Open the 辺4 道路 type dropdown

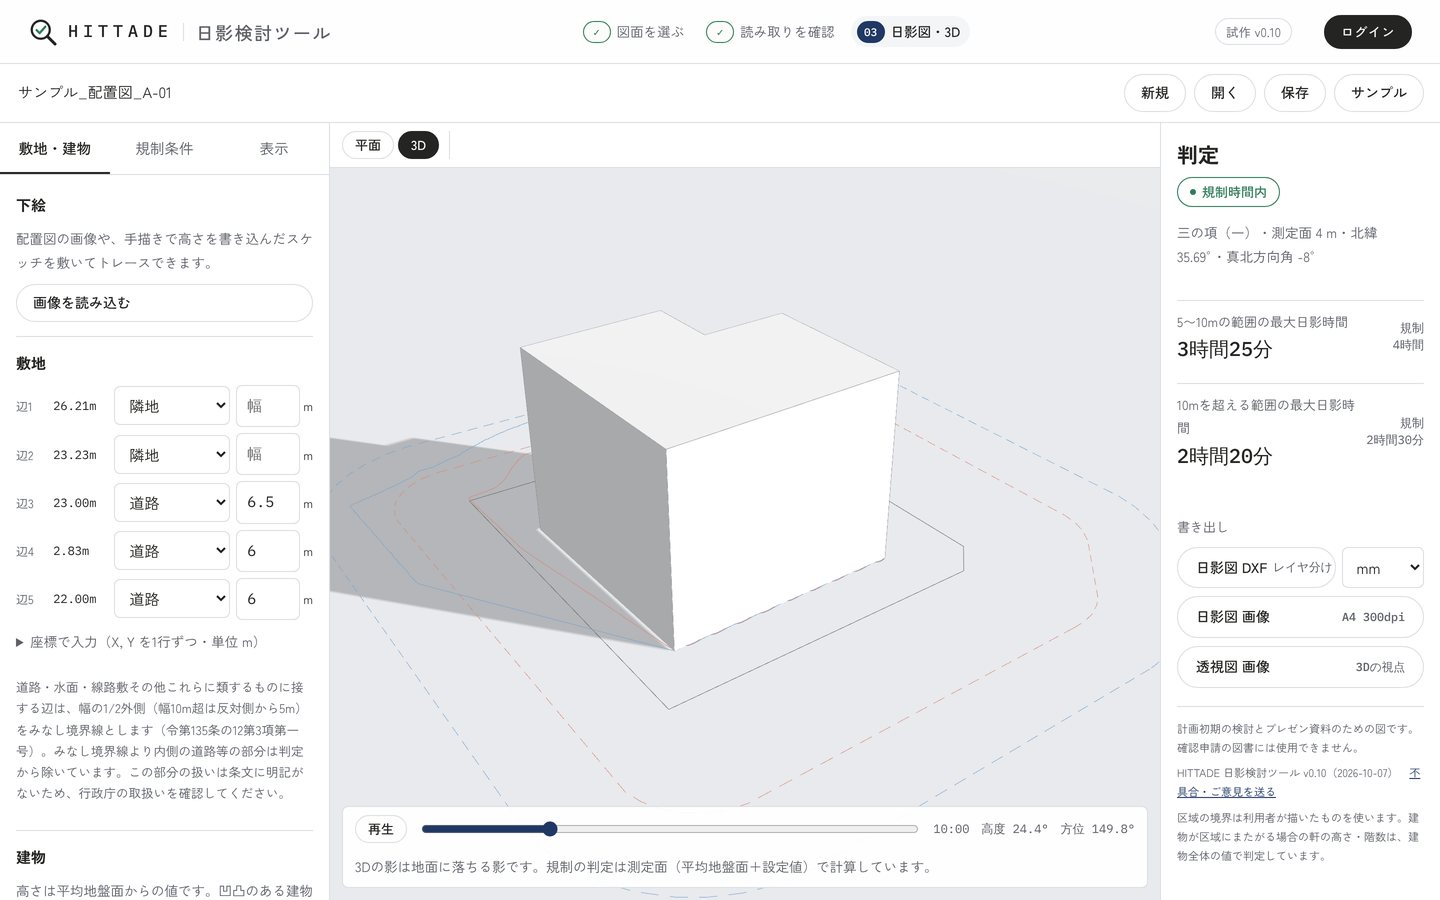pyautogui.click(x=172, y=551)
